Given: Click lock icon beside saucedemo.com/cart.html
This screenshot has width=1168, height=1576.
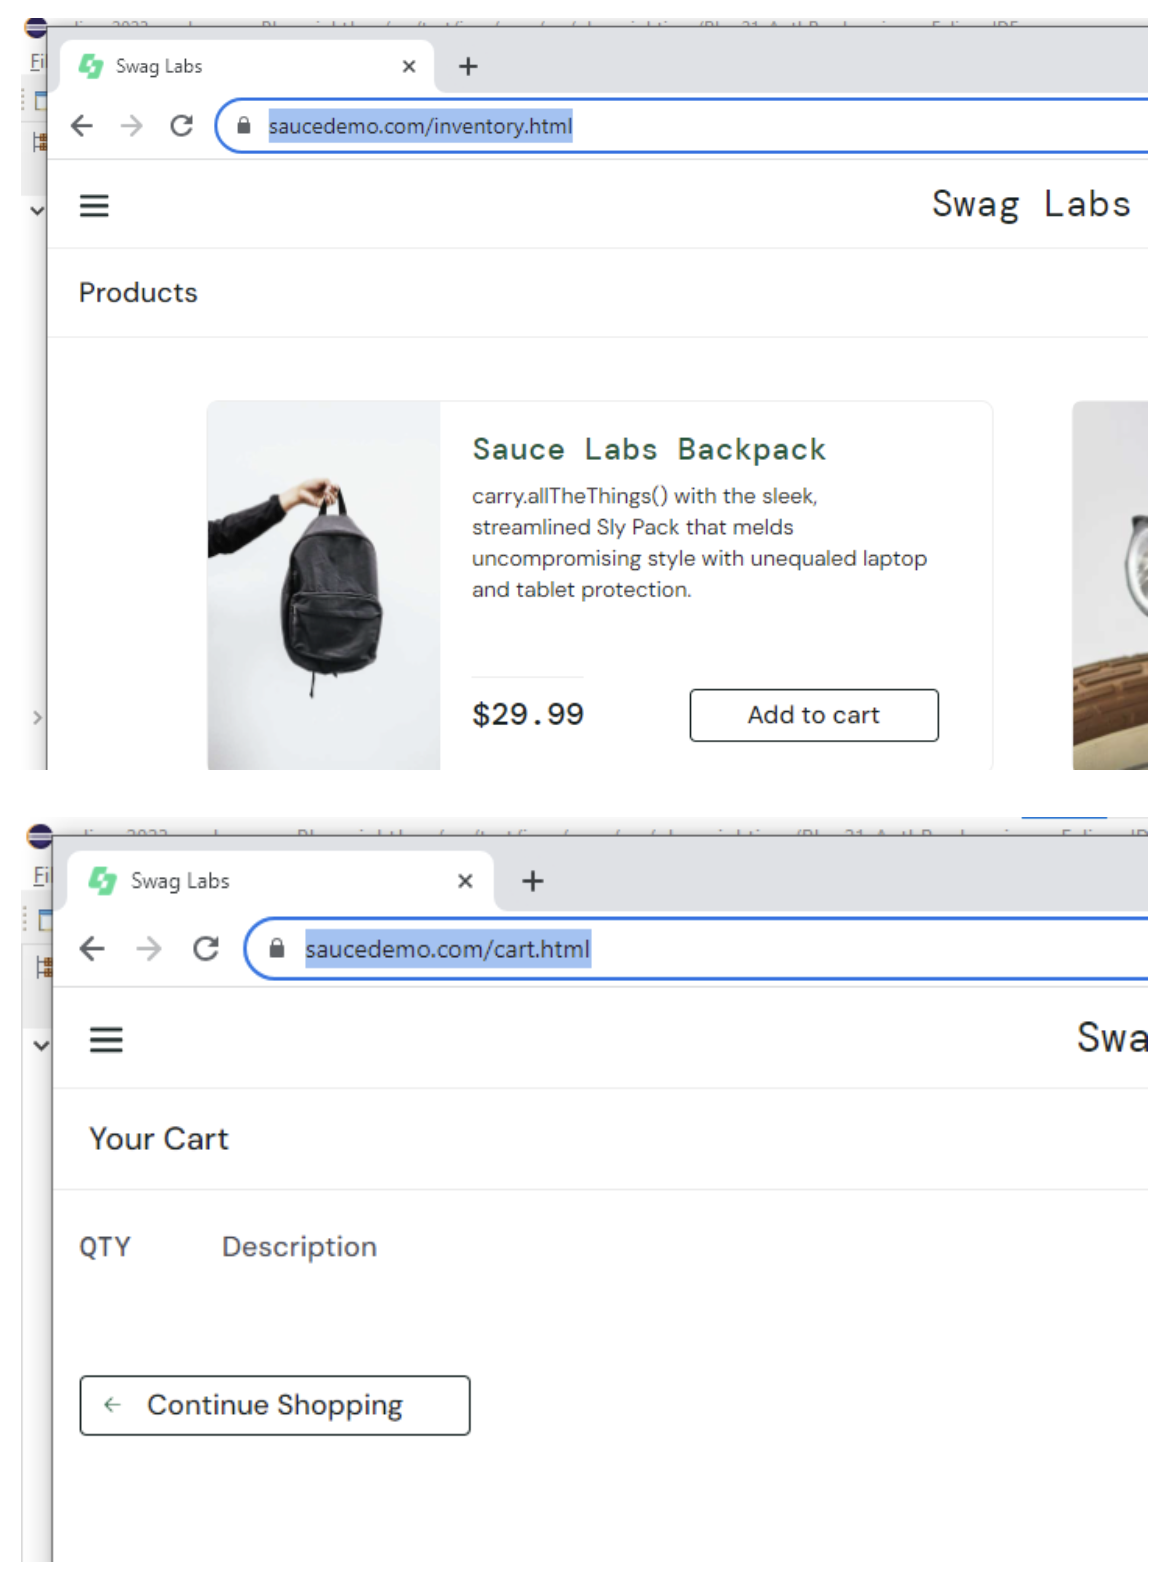Looking at the screenshot, I should 277,948.
